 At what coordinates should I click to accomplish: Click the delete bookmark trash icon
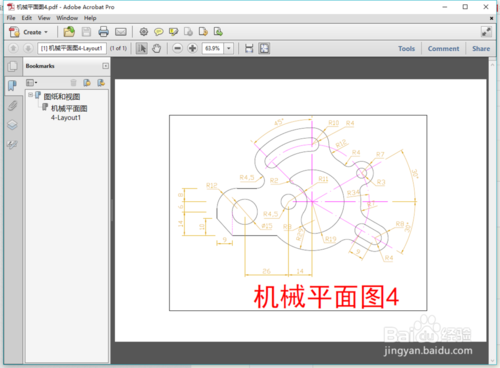pos(74,82)
